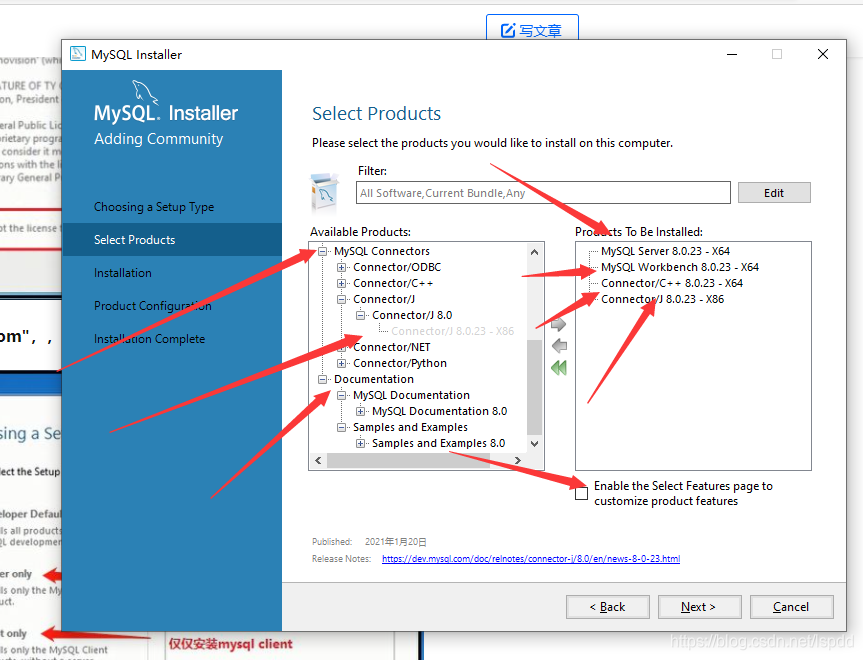Click the Filter text field
The image size is (863, 660).
point(543,193)
